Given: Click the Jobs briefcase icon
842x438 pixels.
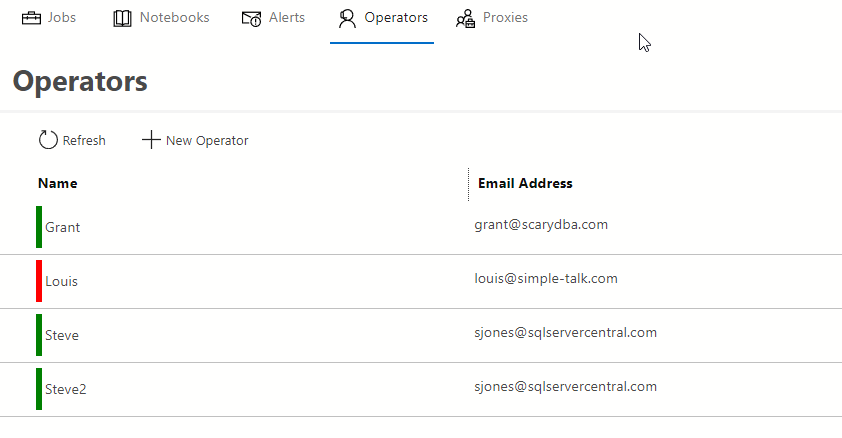Looking at the screenshot, I should (x=32, y=18).
